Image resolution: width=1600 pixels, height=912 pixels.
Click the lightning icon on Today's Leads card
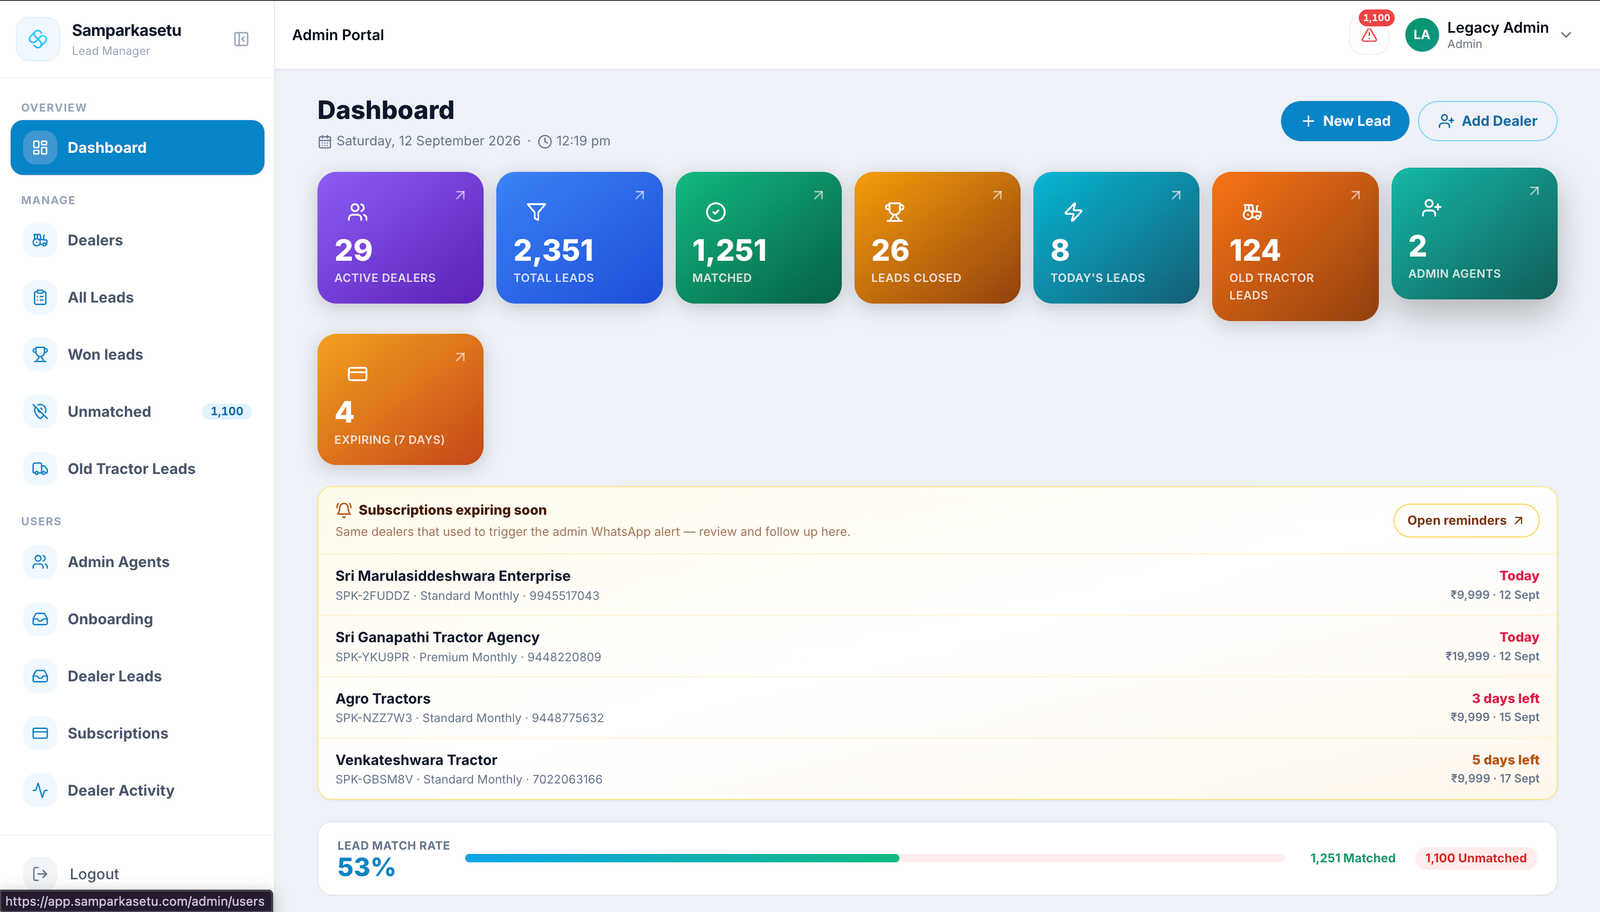pos(1073,212)
